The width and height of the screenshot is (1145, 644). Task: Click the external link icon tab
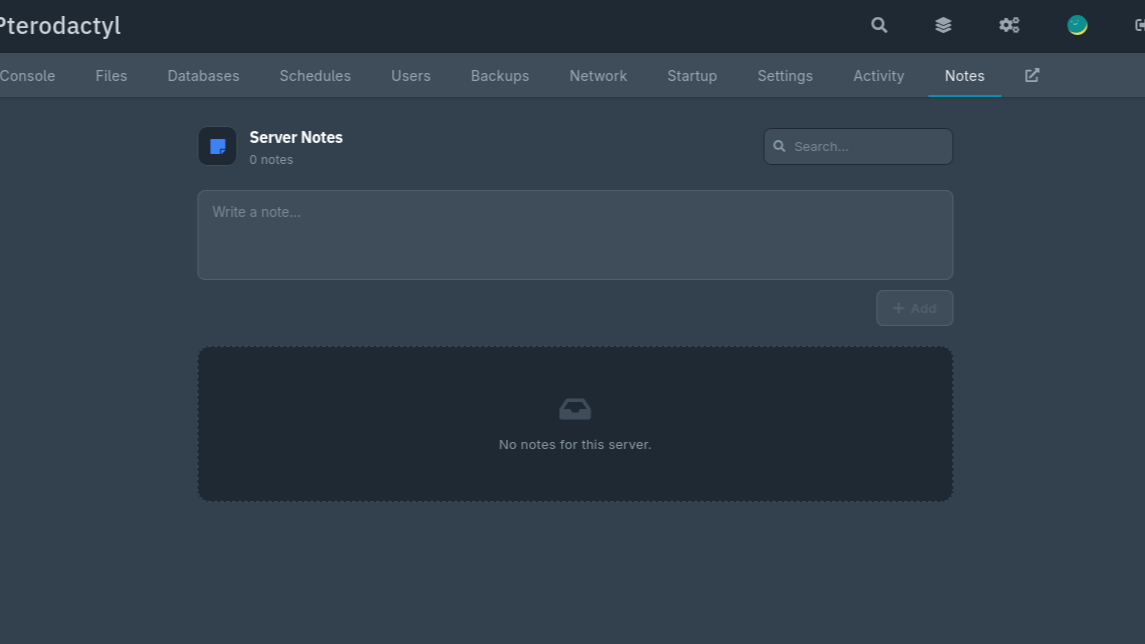point(1032,76)
